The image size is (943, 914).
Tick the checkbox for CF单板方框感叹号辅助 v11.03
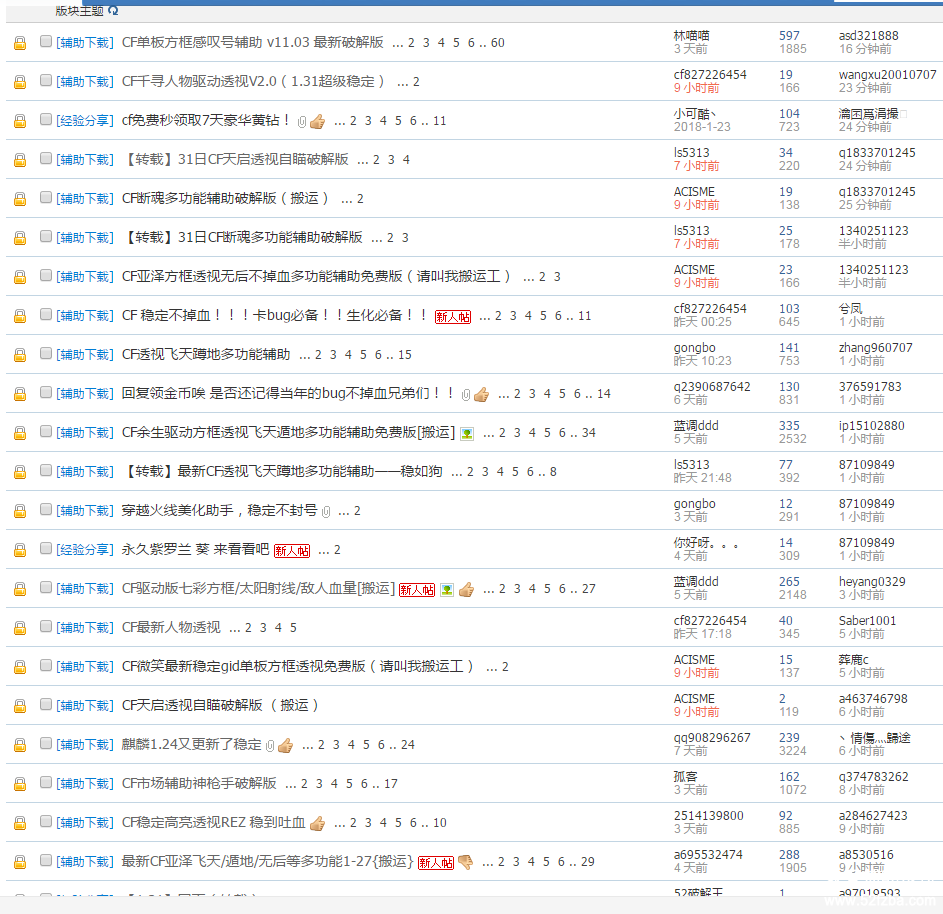(46, 41)
